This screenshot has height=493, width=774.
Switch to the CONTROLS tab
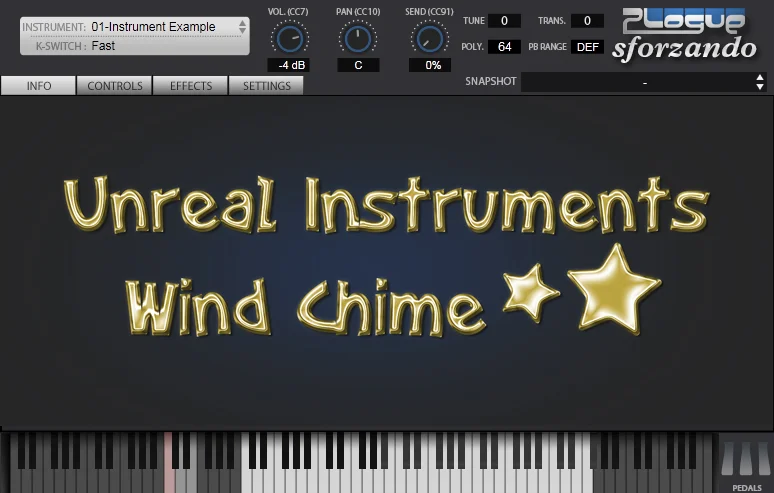coord(115,85)
